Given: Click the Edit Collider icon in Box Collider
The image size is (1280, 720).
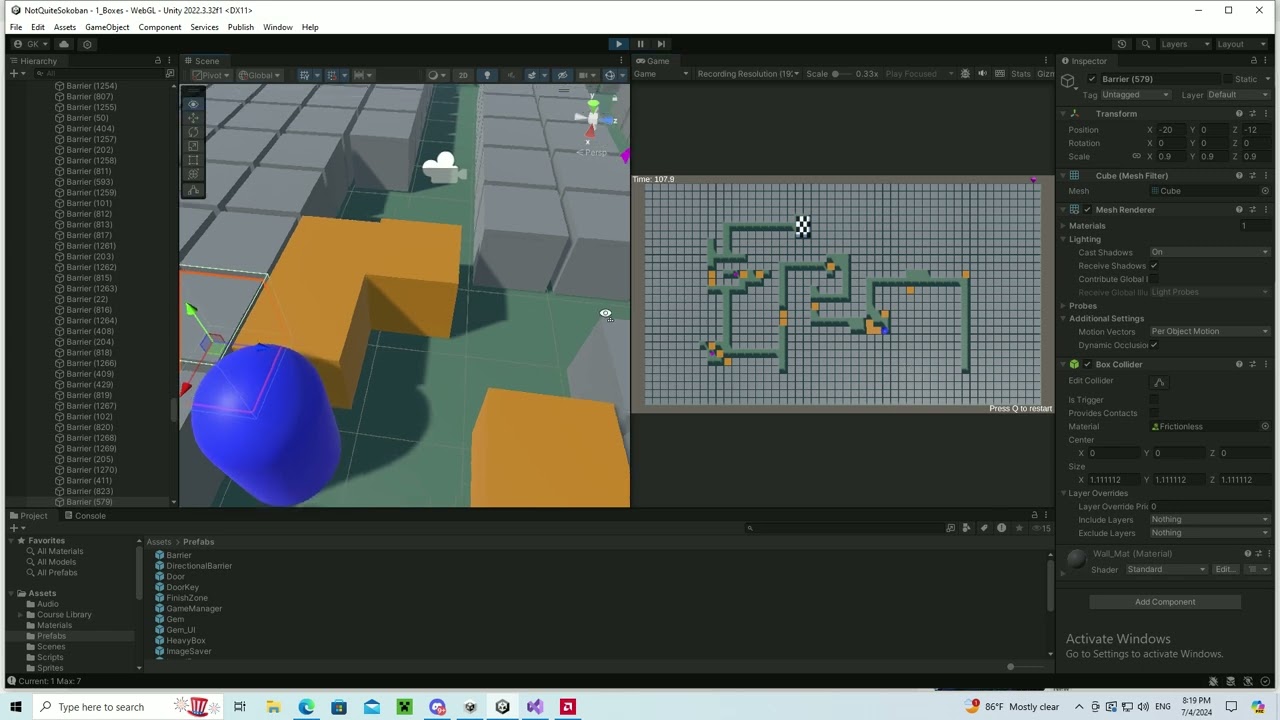Looking at the screenshot, I should click(1159, 382).
